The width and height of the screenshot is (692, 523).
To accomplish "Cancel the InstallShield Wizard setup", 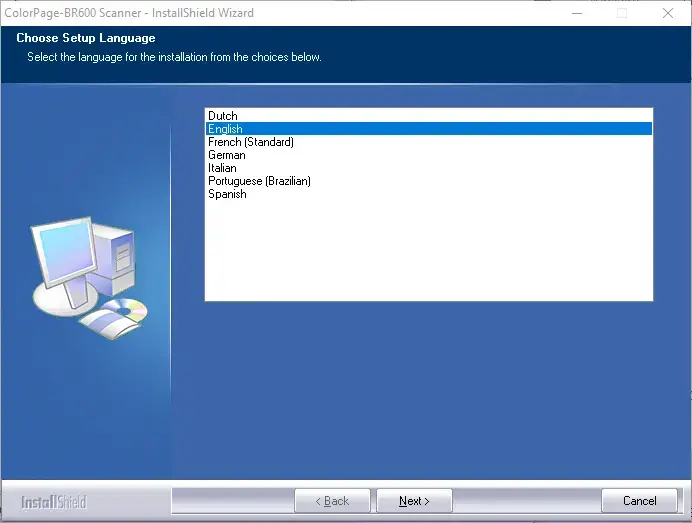I will point(639,501).
